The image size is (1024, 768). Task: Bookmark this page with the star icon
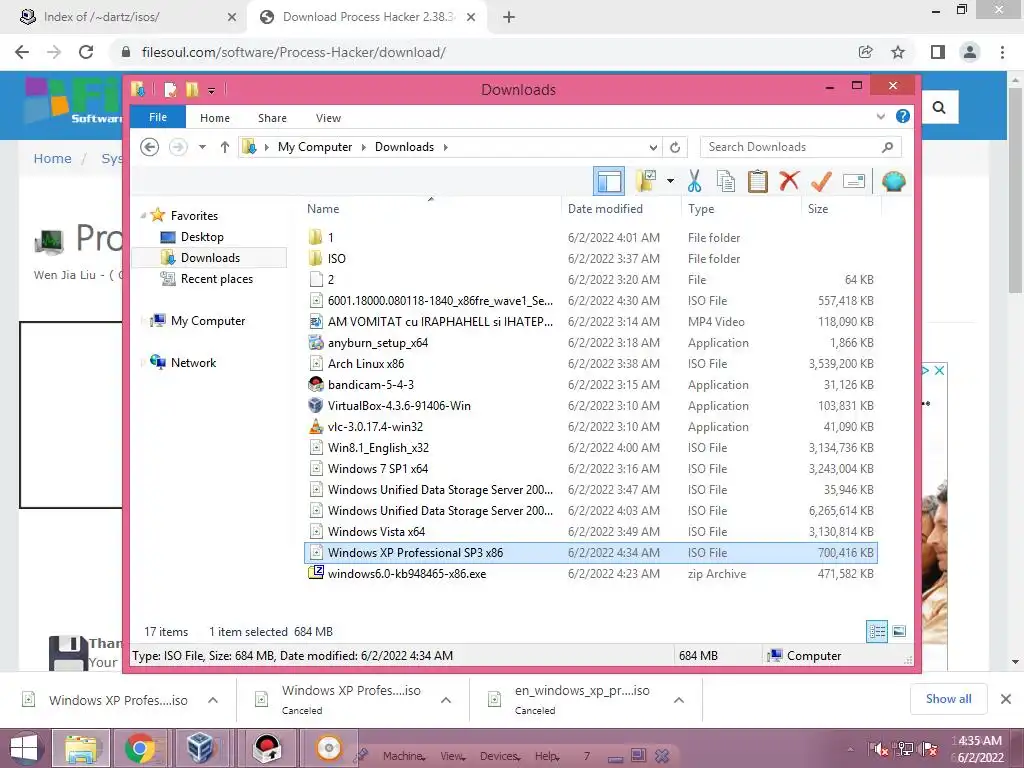click(x=898, y=52)
